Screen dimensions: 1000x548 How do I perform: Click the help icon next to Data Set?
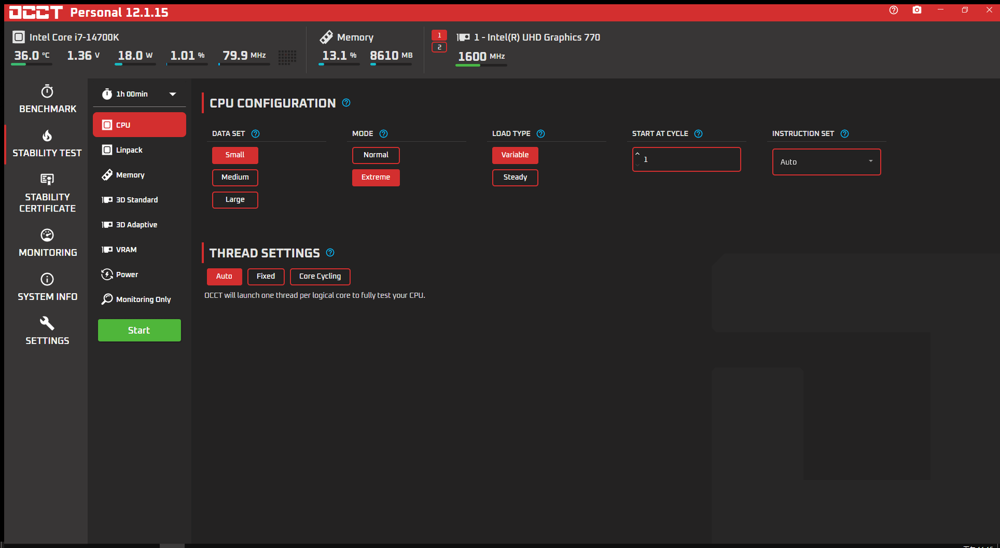coord(256,134)
